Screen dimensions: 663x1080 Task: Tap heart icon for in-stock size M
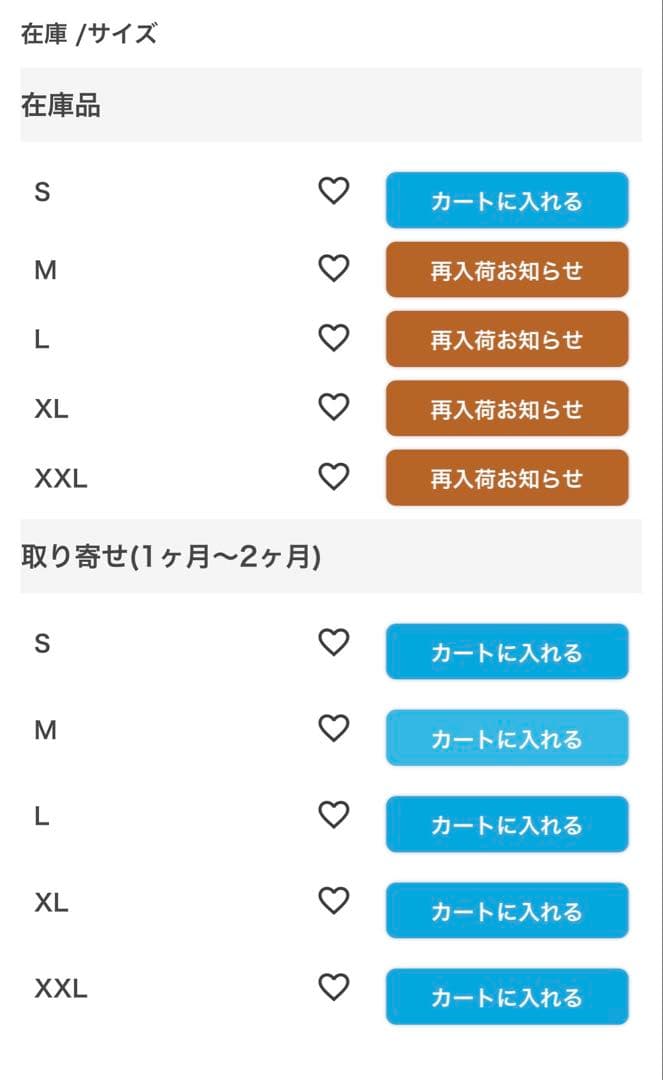pos(333,269)
